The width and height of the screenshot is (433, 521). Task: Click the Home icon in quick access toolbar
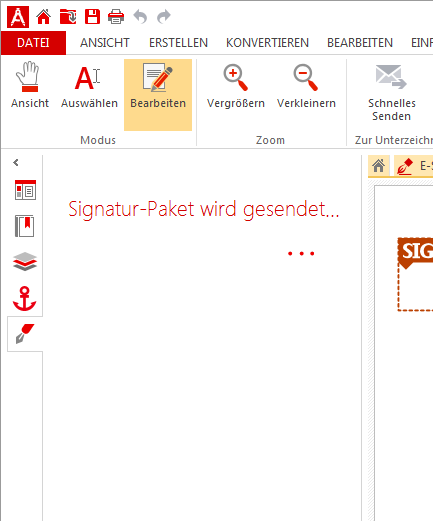(x=44, y=17)
